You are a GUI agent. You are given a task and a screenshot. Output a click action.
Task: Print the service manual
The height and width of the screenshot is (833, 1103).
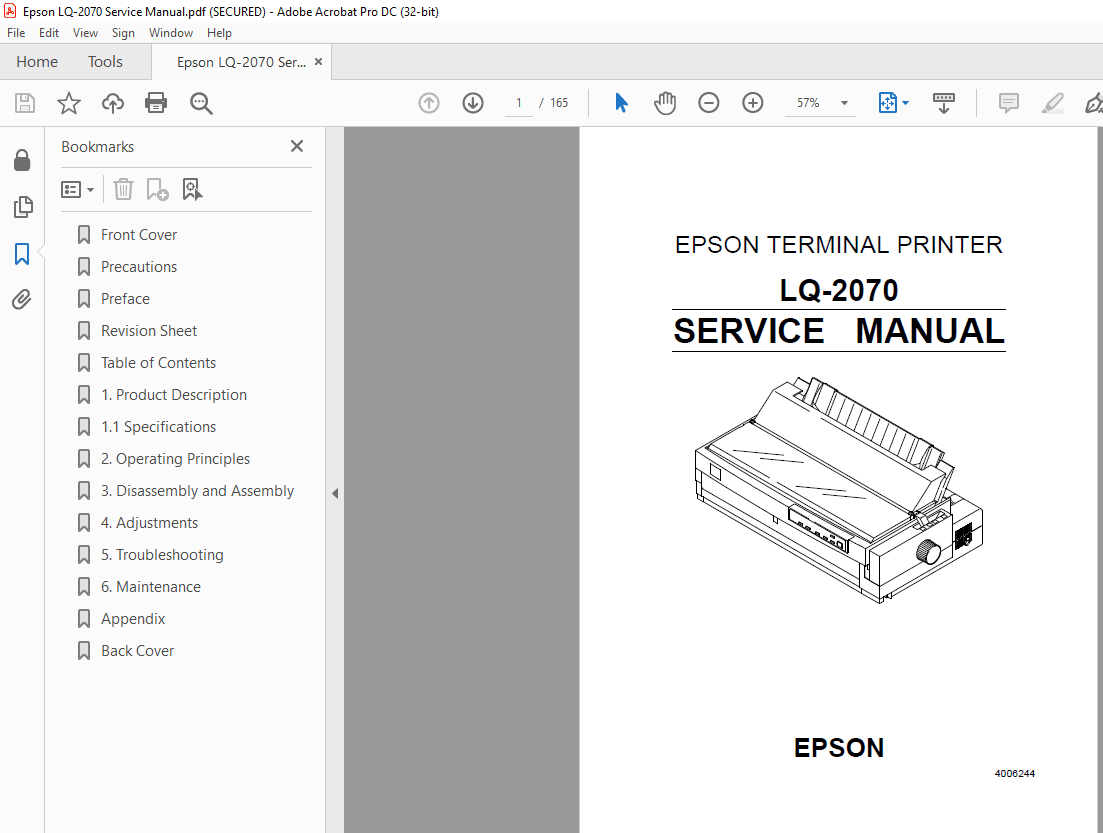(156, 103)
